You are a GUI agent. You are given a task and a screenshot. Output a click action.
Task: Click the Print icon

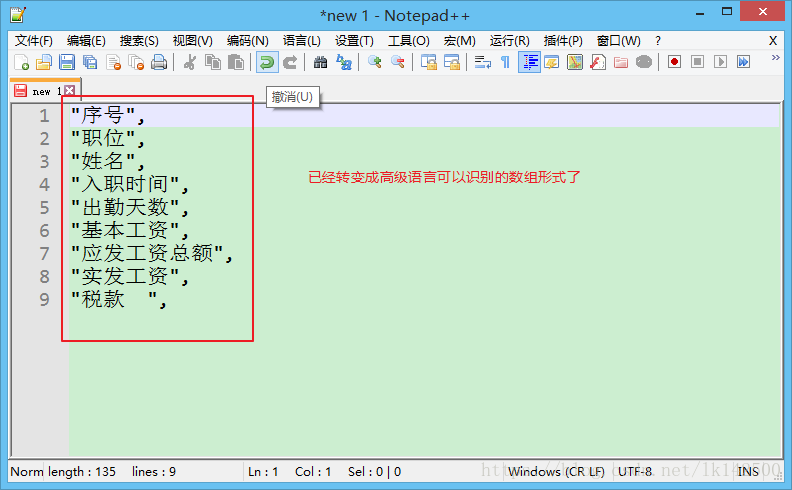(159, 62)
